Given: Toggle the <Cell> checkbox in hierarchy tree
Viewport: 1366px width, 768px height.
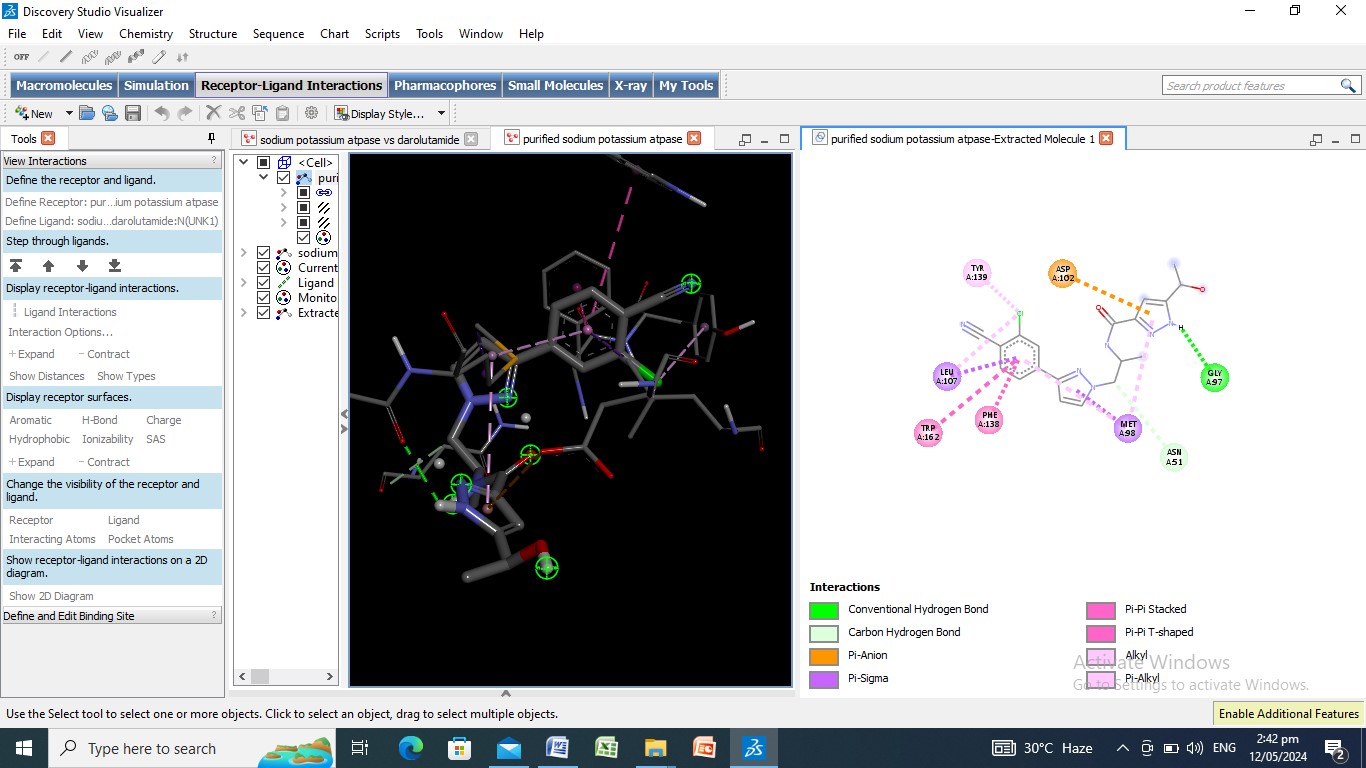Looking at the screenshot, I should point(264,163).
